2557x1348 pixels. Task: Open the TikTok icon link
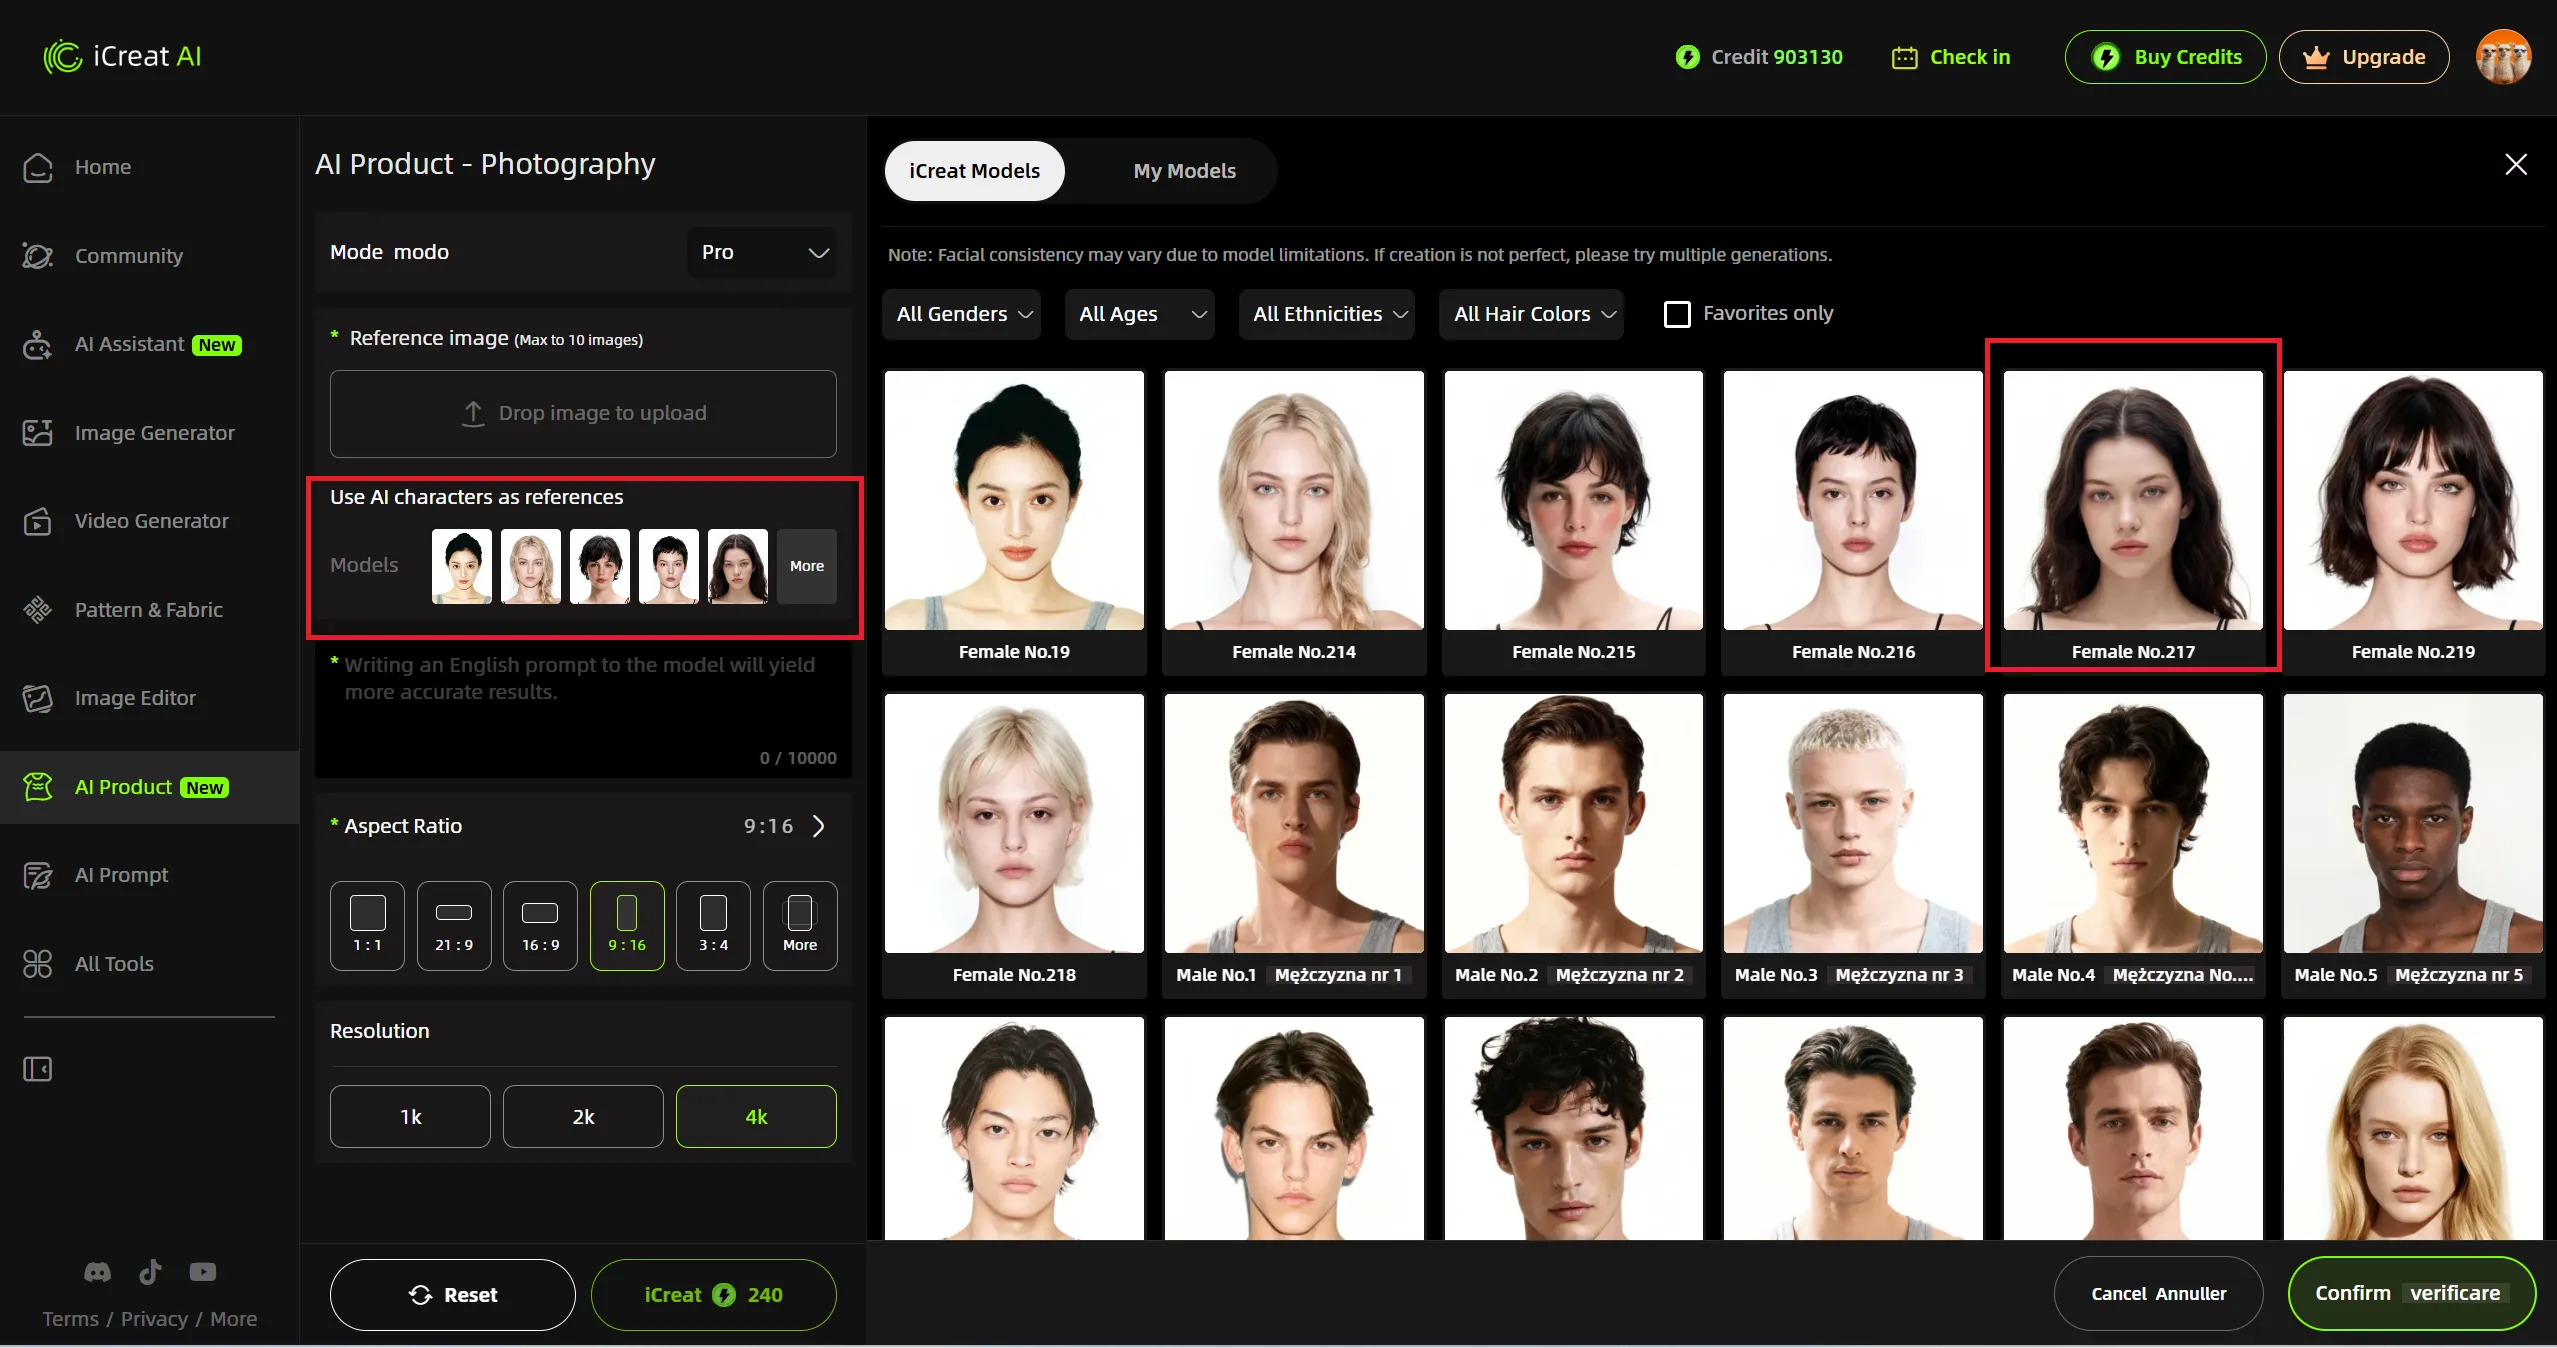coord(150,1272)
